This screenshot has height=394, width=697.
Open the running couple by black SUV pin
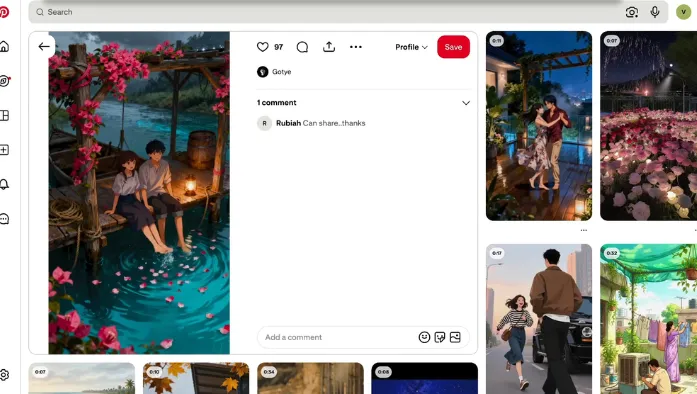539,319
